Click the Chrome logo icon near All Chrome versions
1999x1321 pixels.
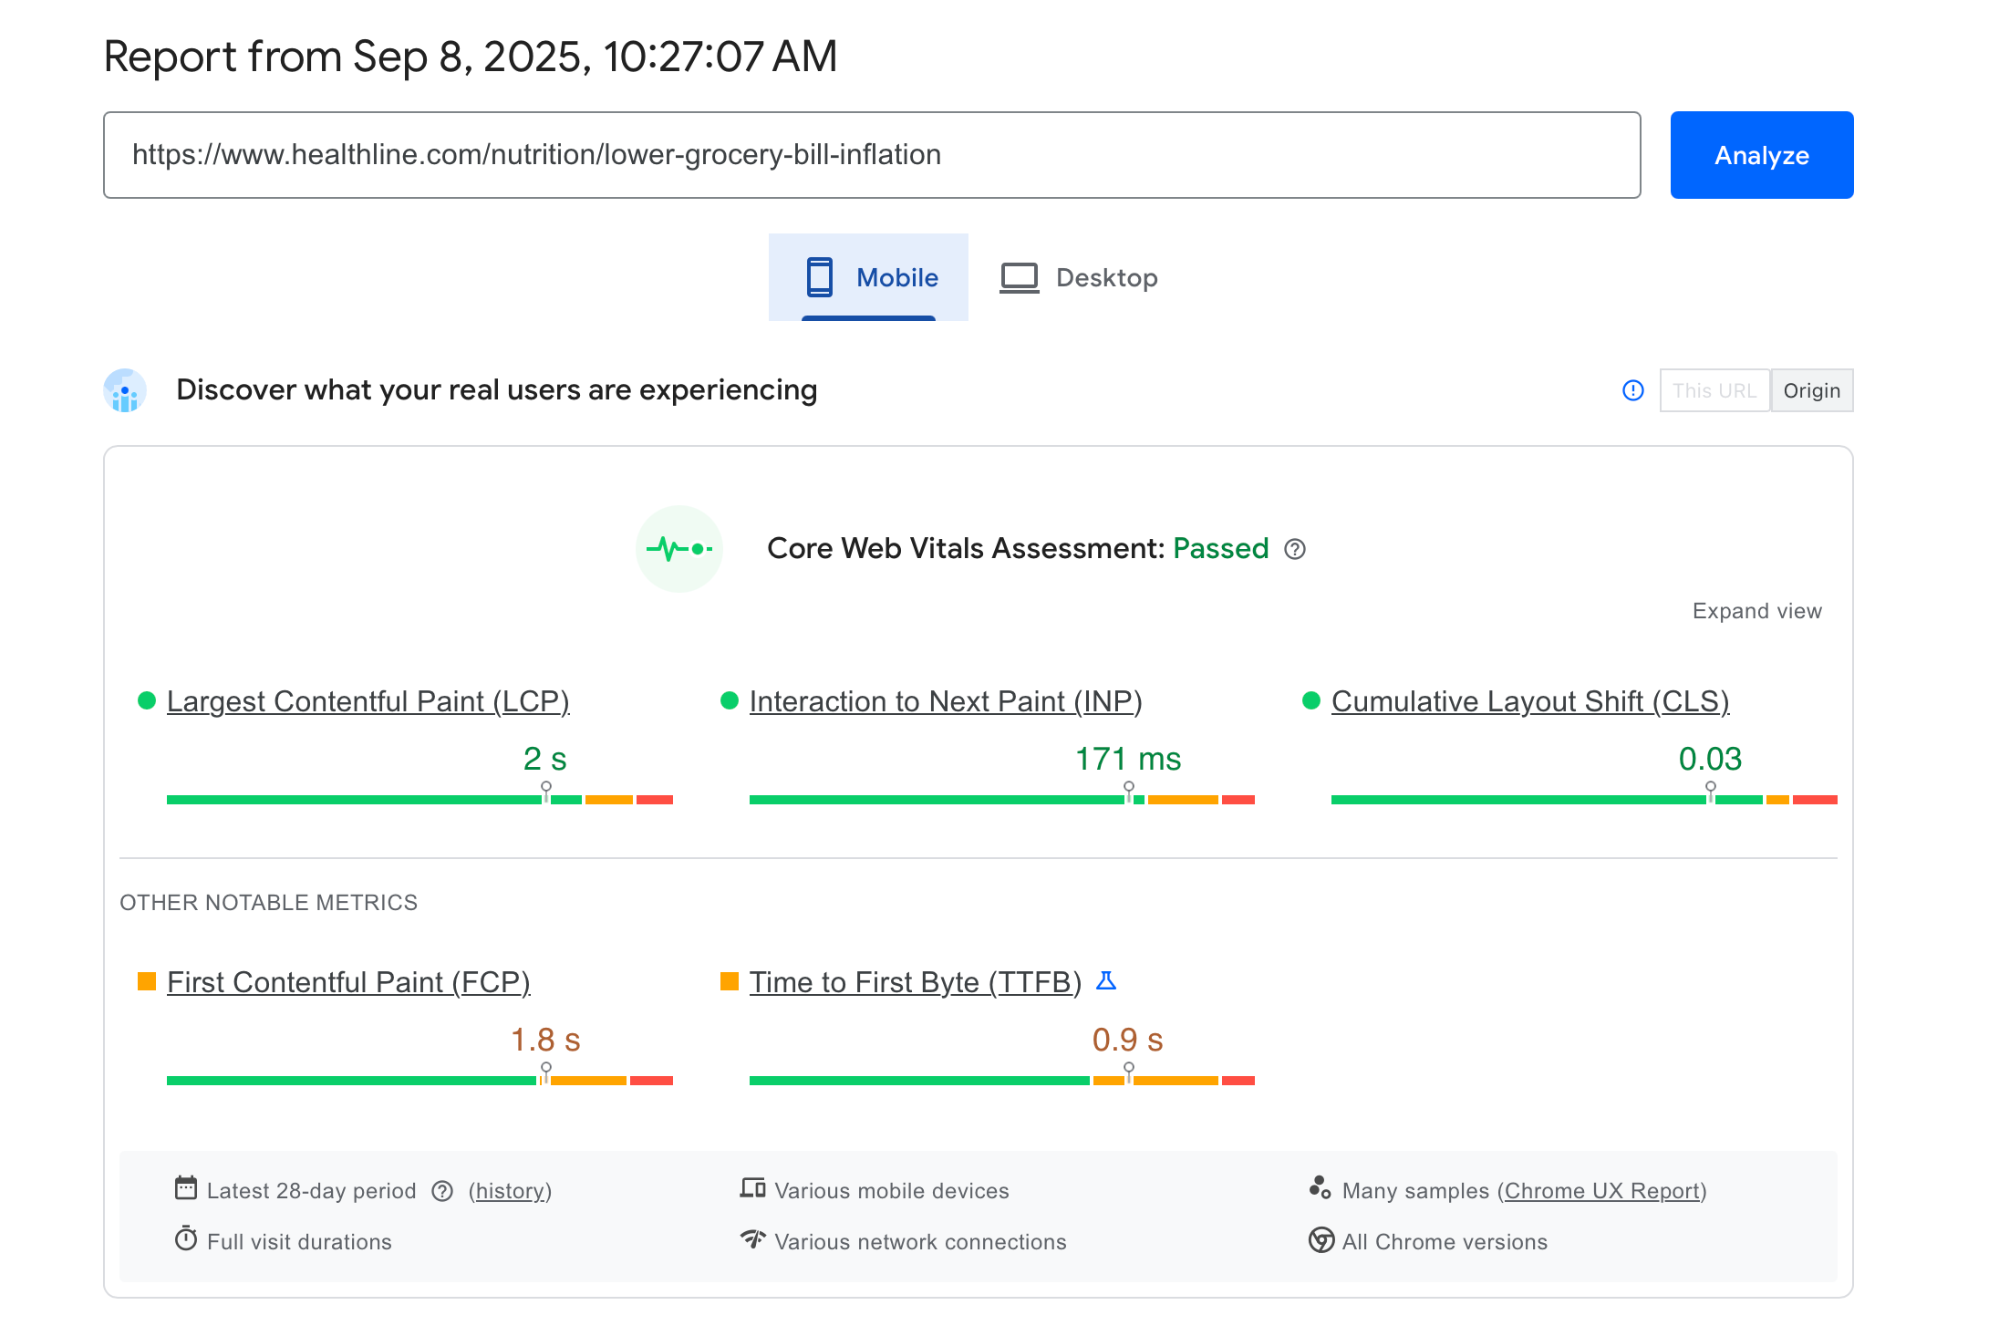1321,1240
